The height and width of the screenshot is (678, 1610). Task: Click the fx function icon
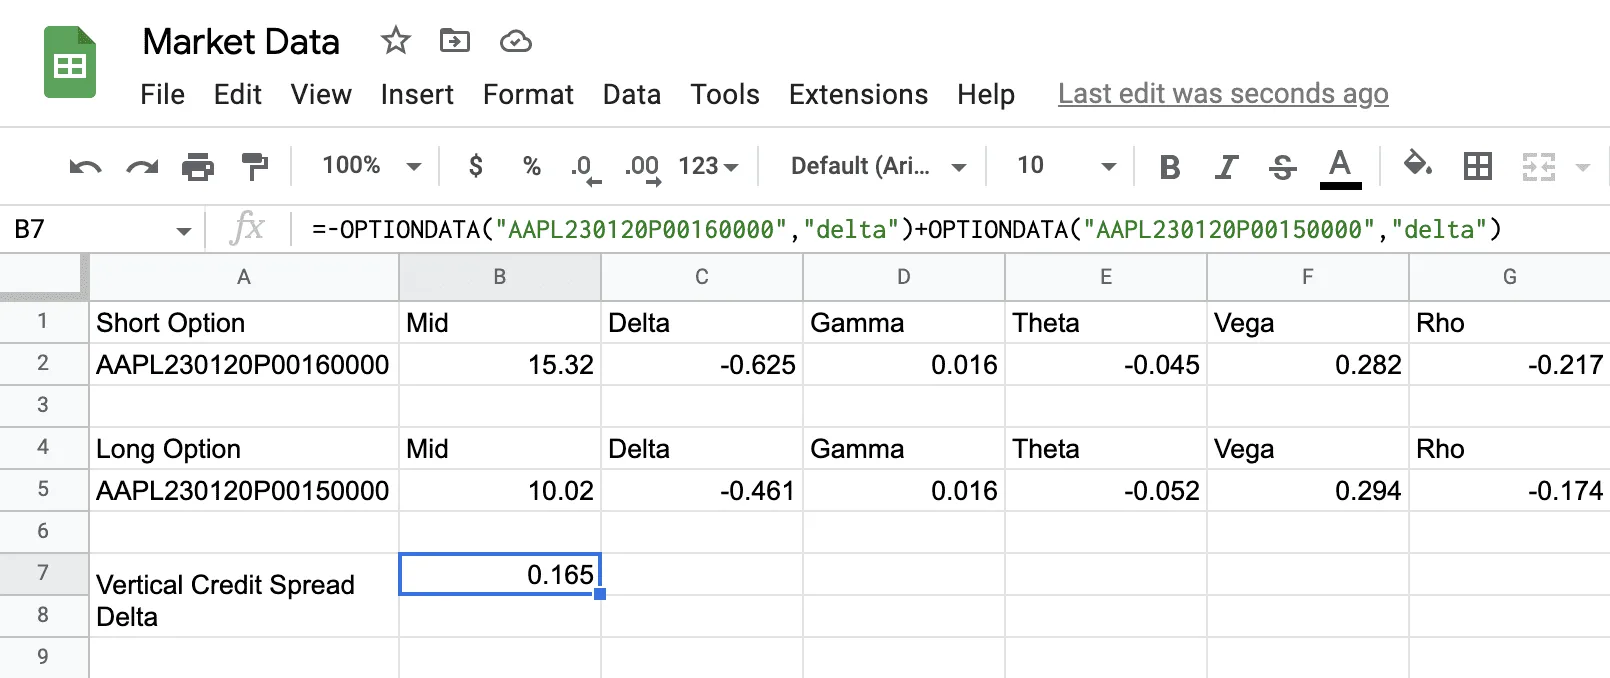246,229
